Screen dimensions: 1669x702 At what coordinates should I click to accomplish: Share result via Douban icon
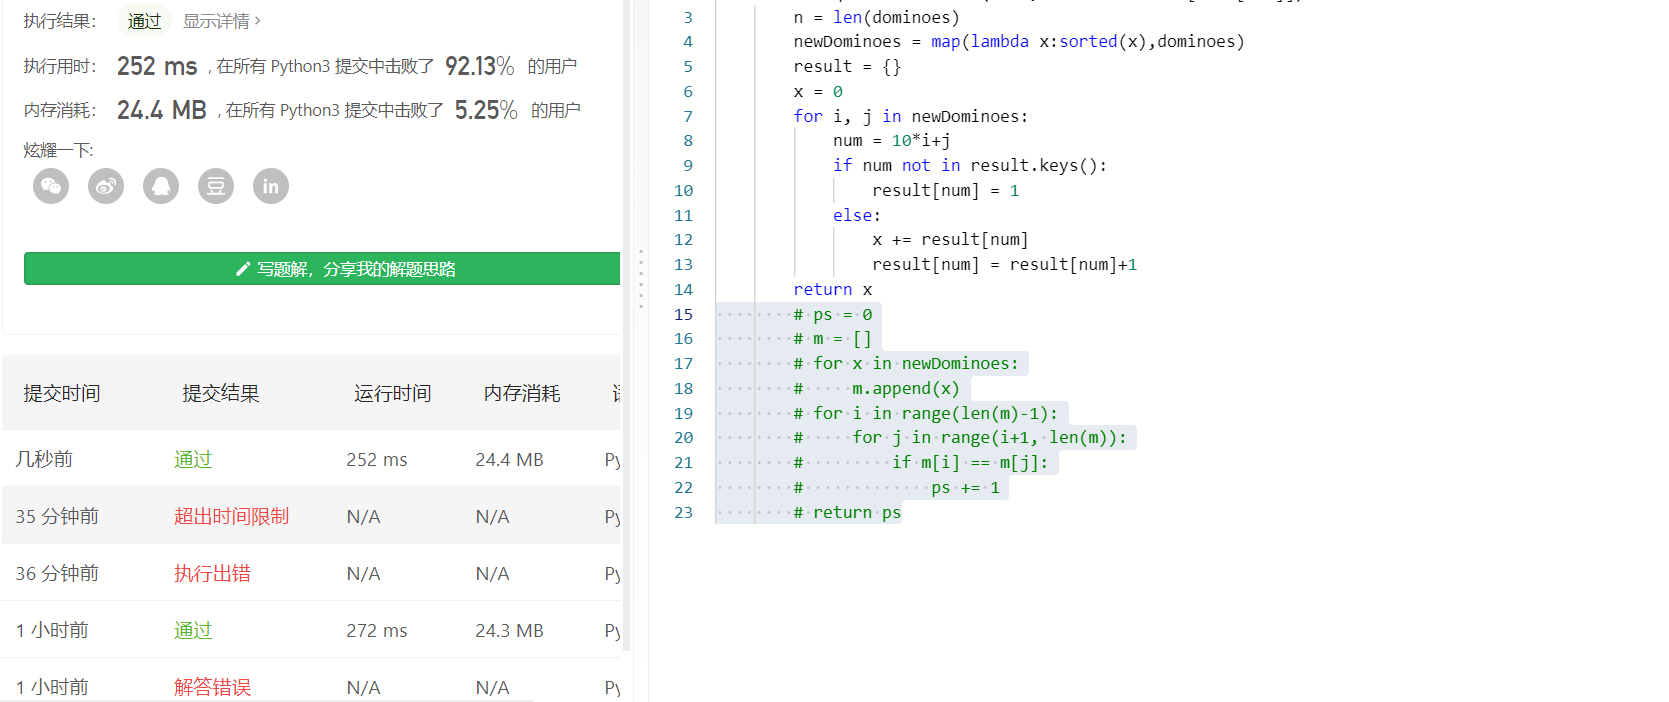(216, 186)
